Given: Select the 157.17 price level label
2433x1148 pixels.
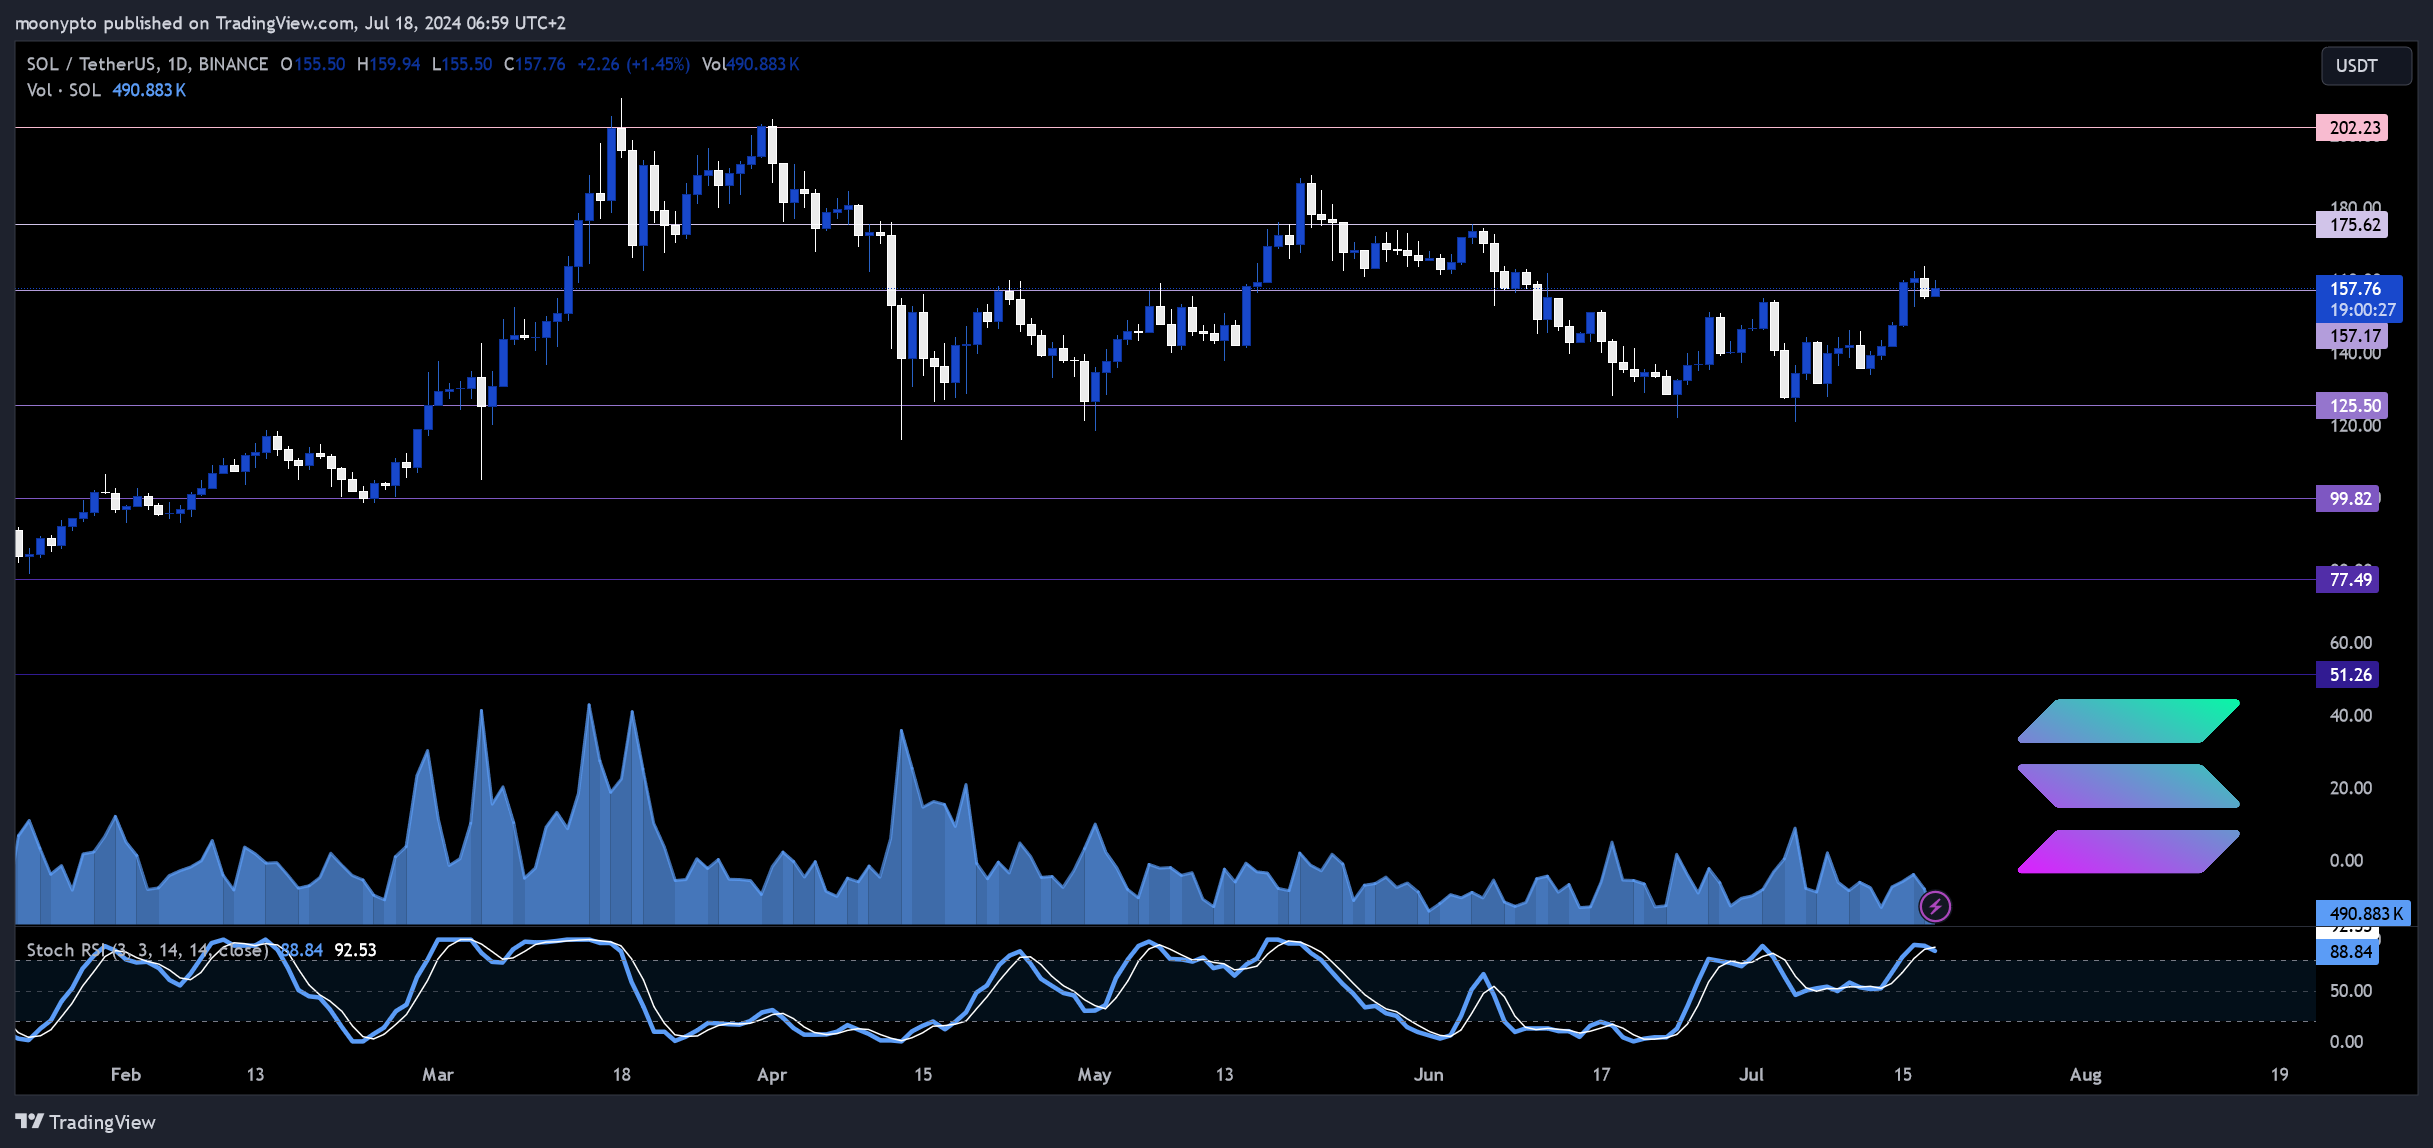Looking at the screenshot, I should 2351,336.
